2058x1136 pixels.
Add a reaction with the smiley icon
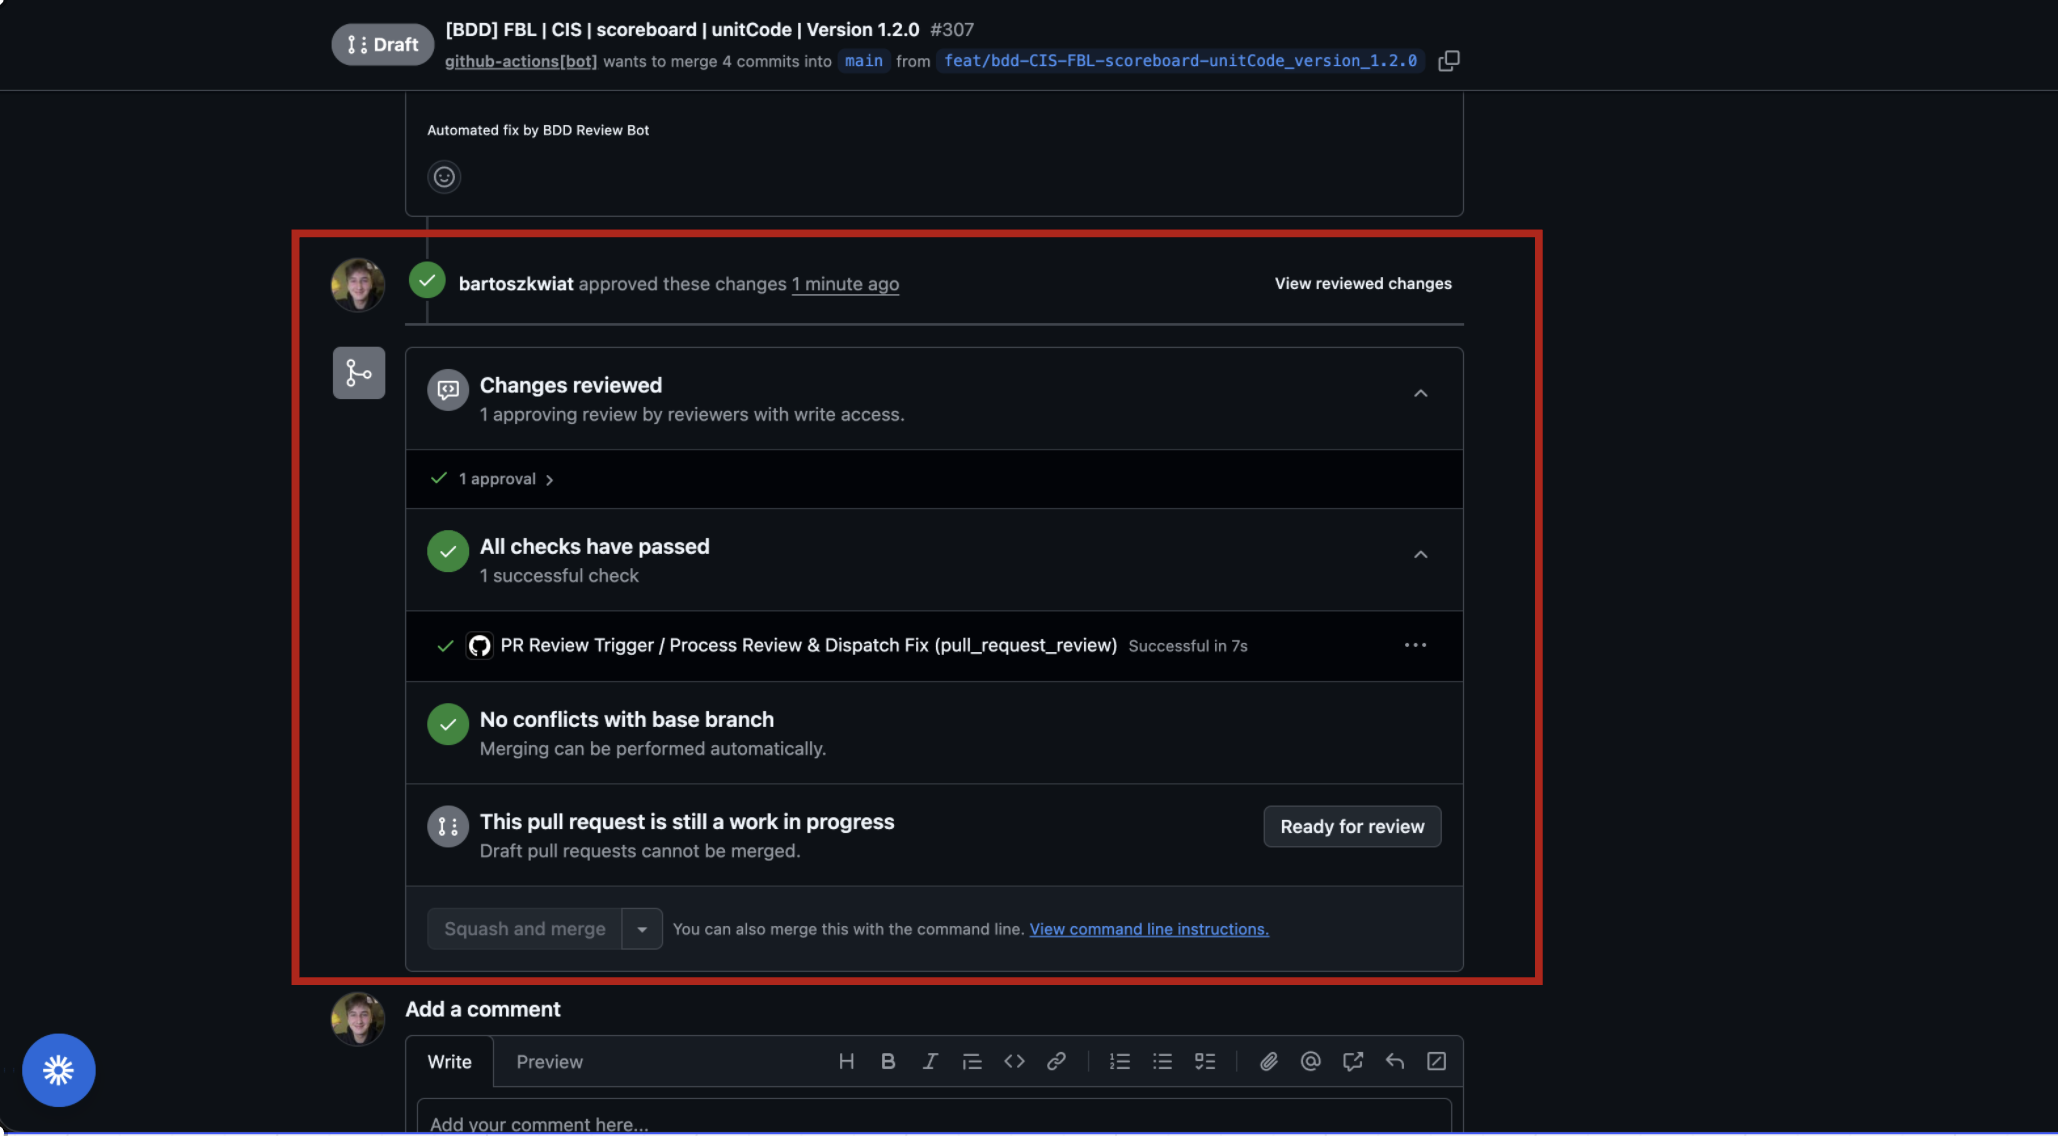444,177
